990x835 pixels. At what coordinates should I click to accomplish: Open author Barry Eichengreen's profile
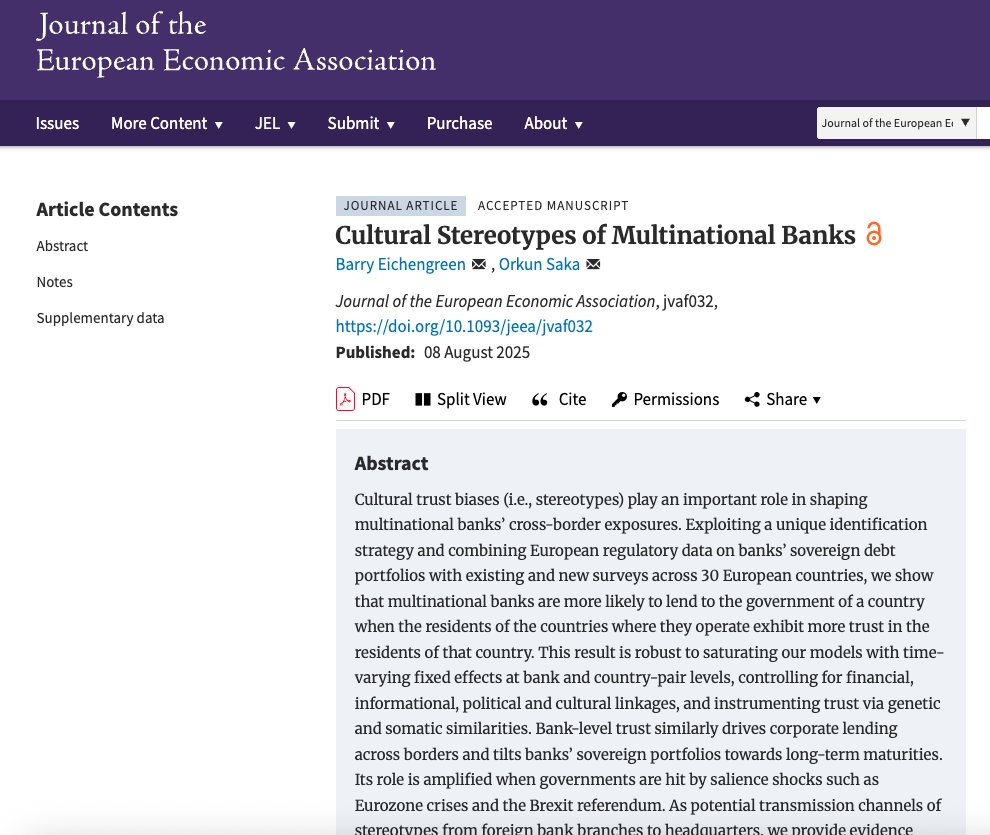pyautogui.click(x=400, y=264)
